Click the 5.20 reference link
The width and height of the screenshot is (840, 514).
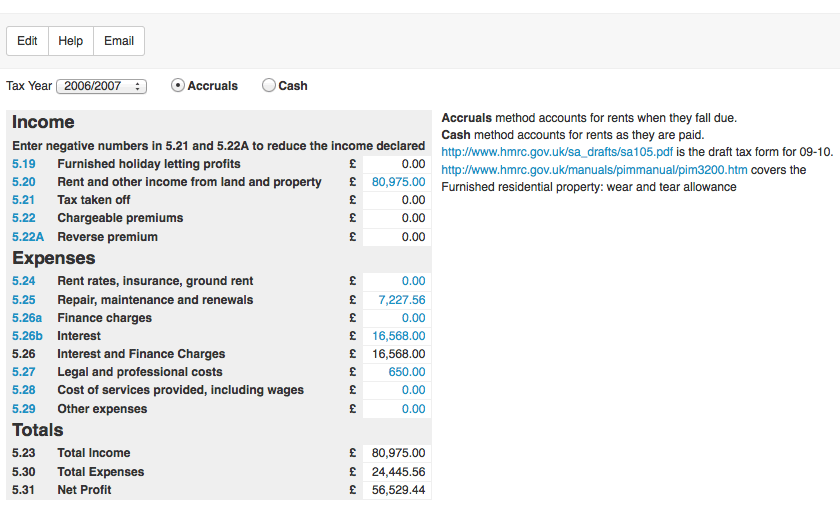[24, 182]
